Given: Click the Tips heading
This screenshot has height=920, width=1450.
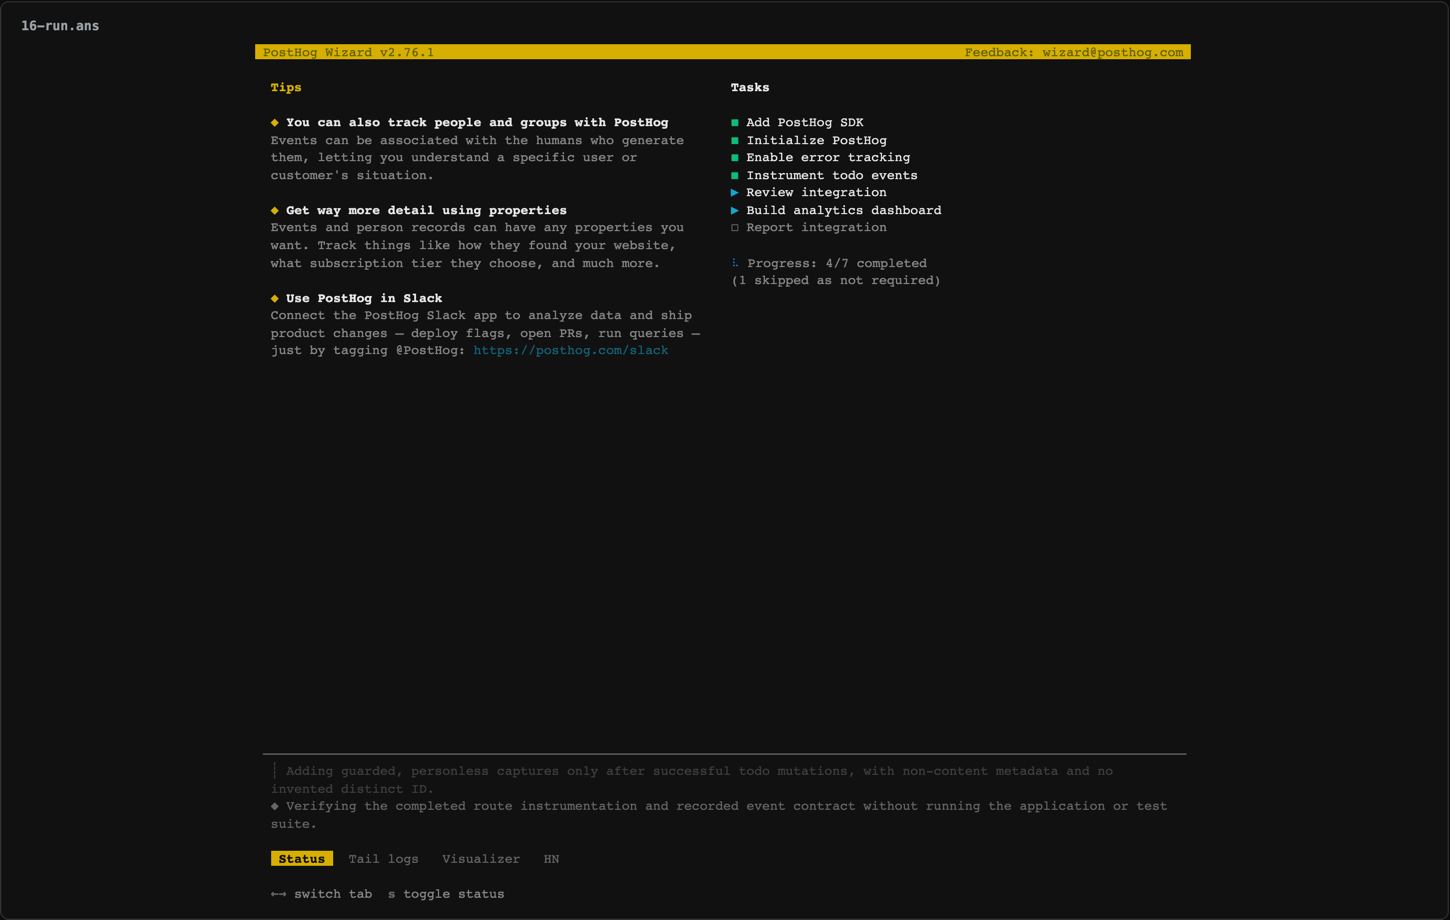Looking at the screenshot, I should pyautogui.click(x=286, y=88).
